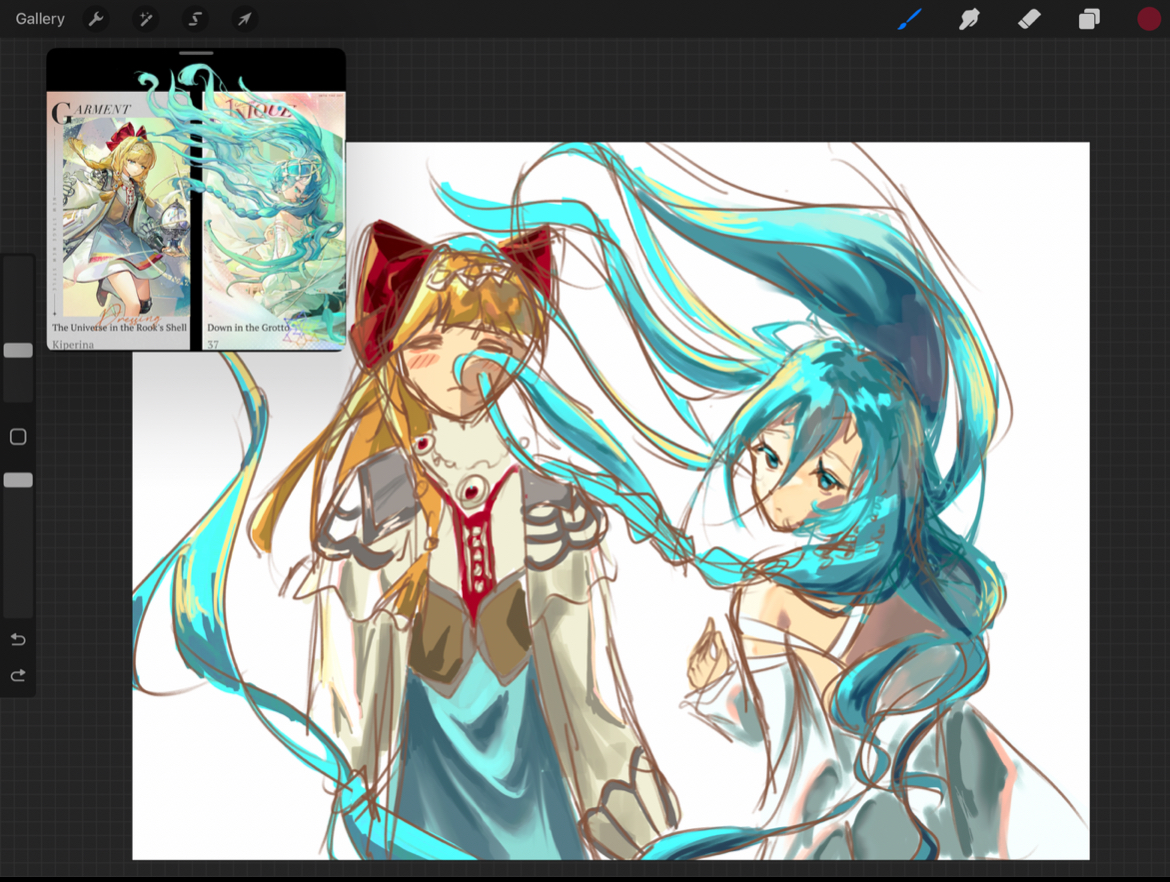Click the 'GARMENT' heading in reference

point(91,111)
